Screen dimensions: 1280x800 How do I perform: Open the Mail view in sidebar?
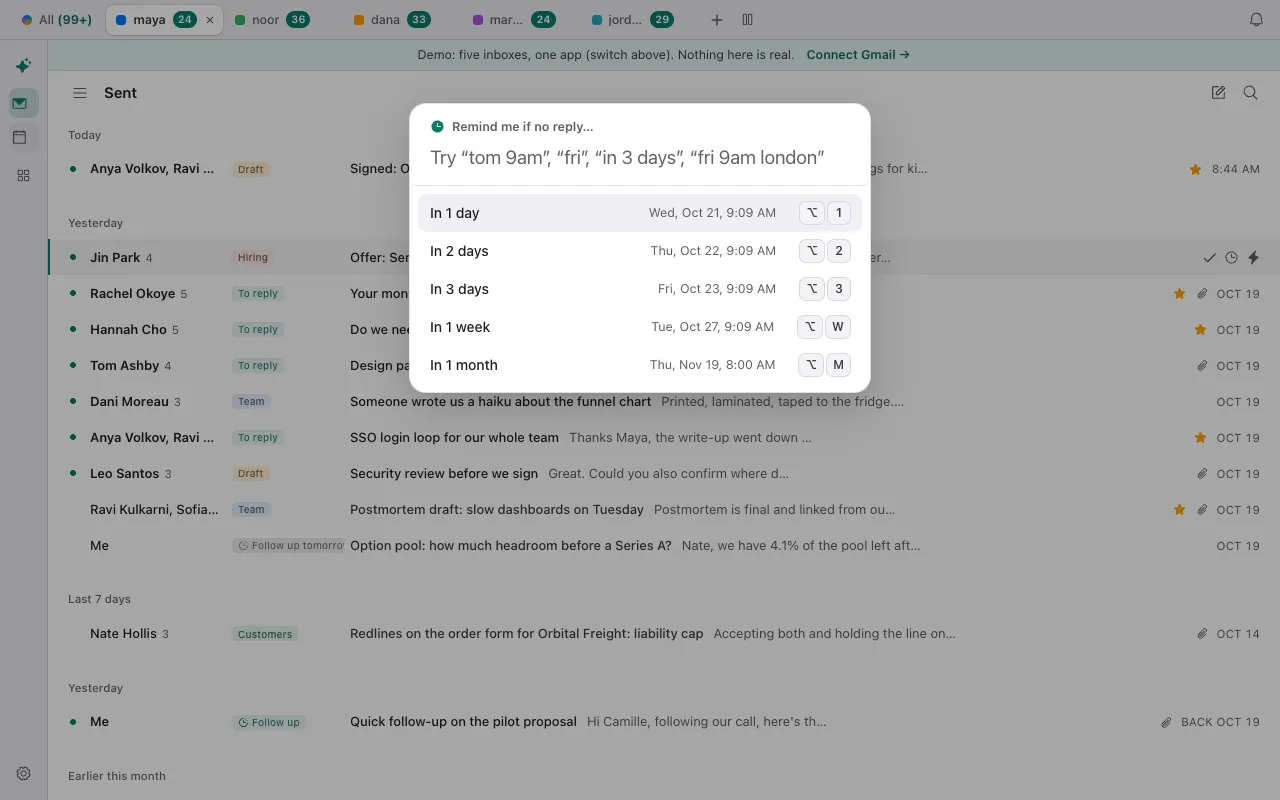tap(24, 103)
